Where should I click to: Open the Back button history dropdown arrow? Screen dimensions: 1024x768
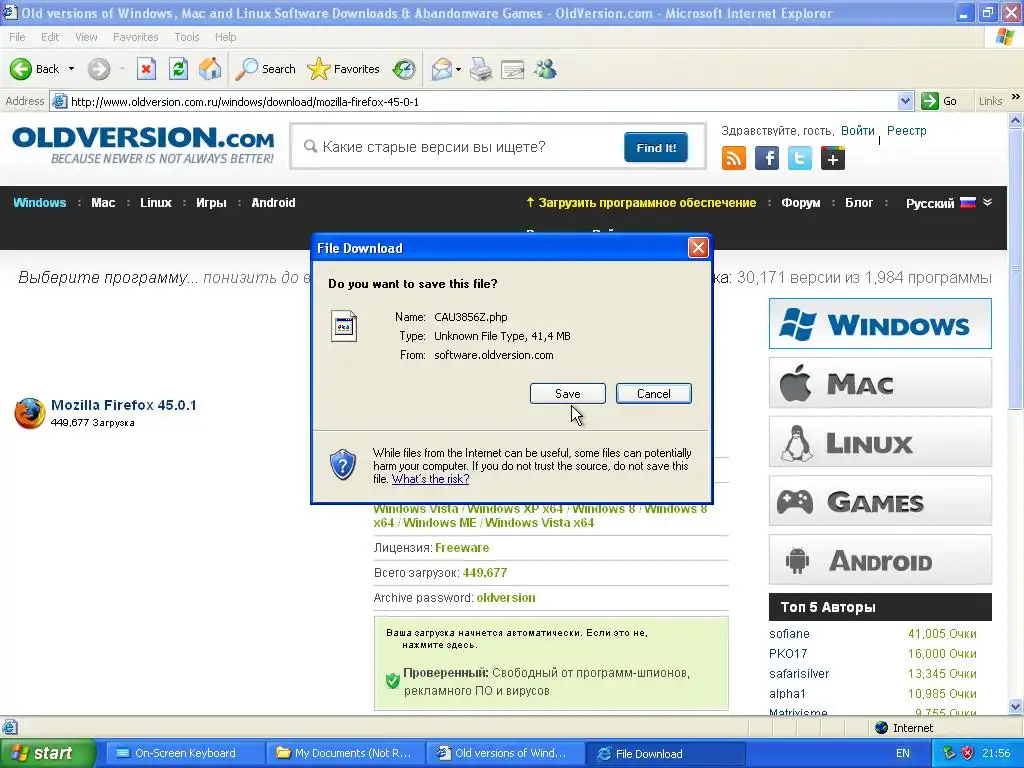[71, 69]
